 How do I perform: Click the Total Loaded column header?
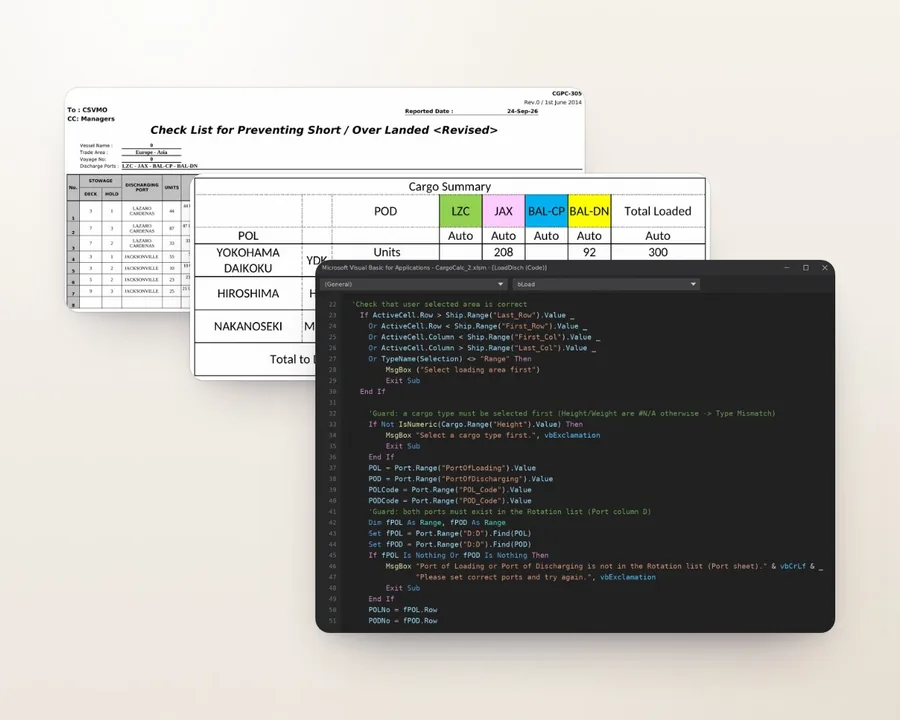click(x=658, y=211)
